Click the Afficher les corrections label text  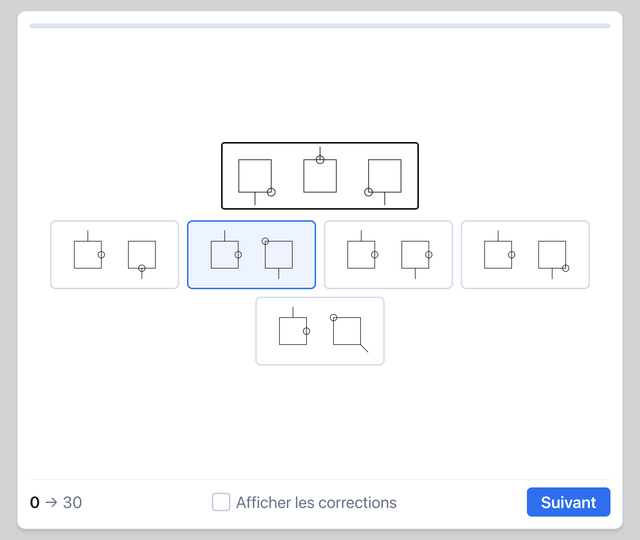316,502
